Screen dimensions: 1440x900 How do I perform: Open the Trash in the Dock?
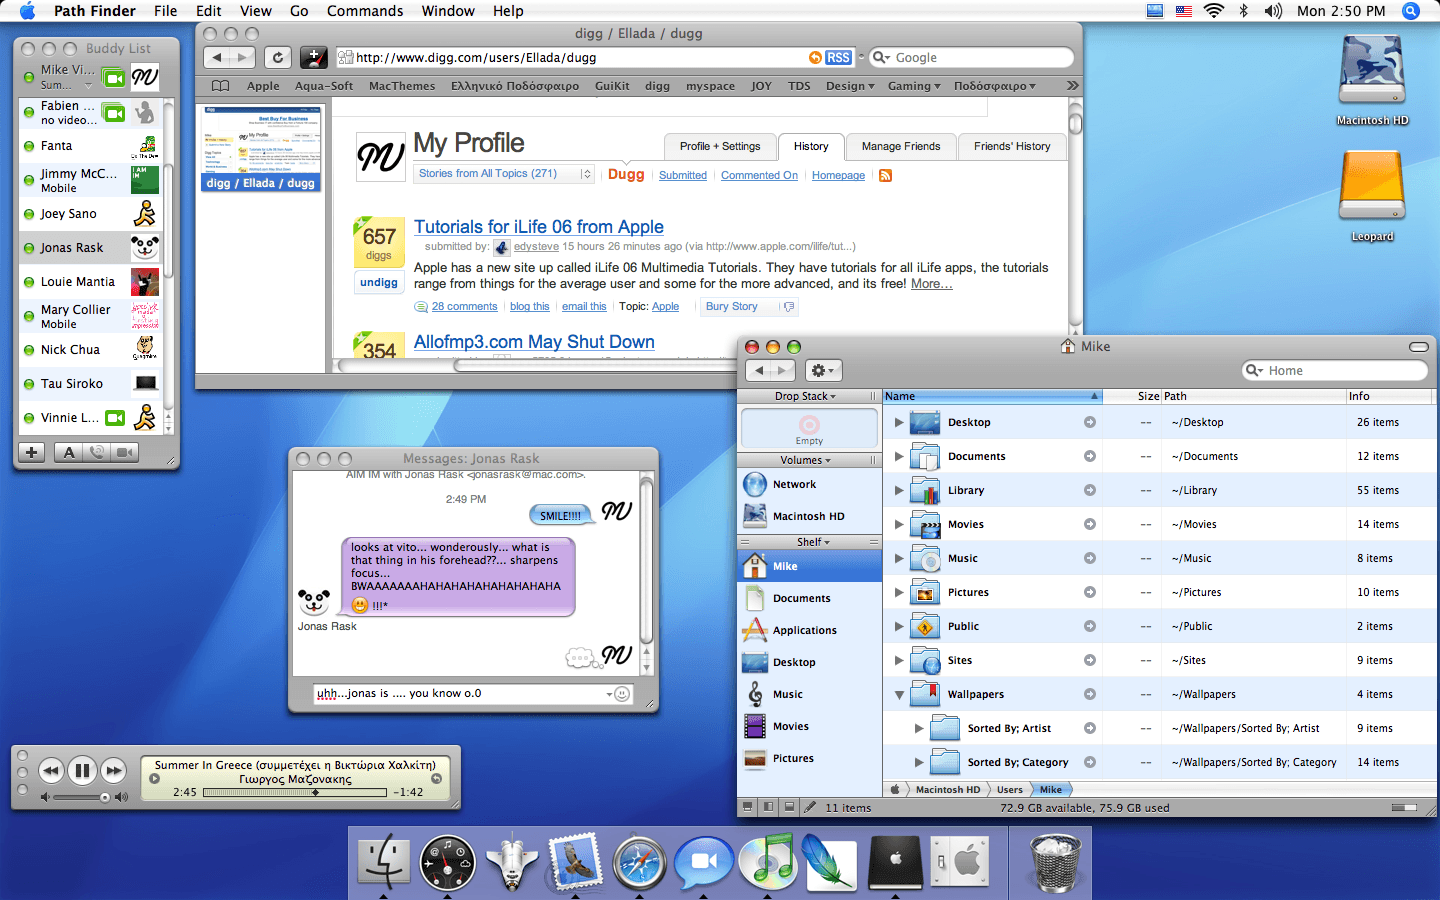pyautogui.click(x=1056, y=862)
